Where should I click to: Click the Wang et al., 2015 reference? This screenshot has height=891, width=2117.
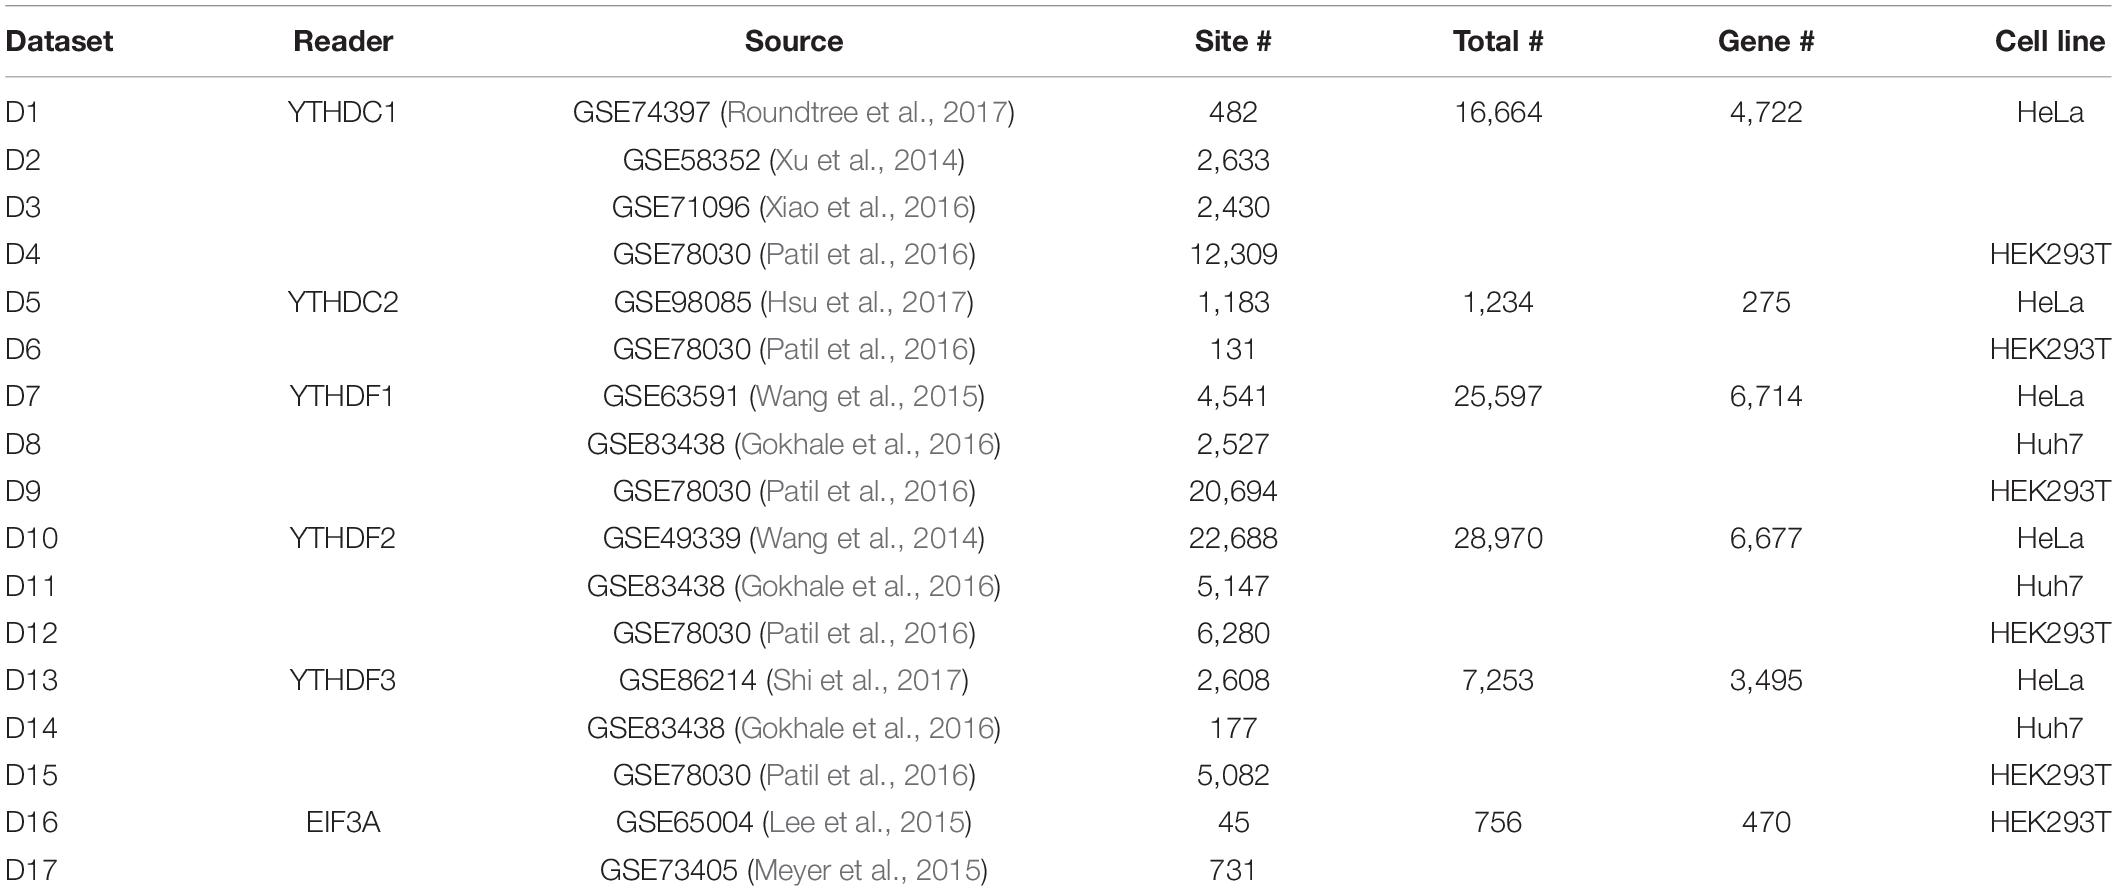point(866,396)
